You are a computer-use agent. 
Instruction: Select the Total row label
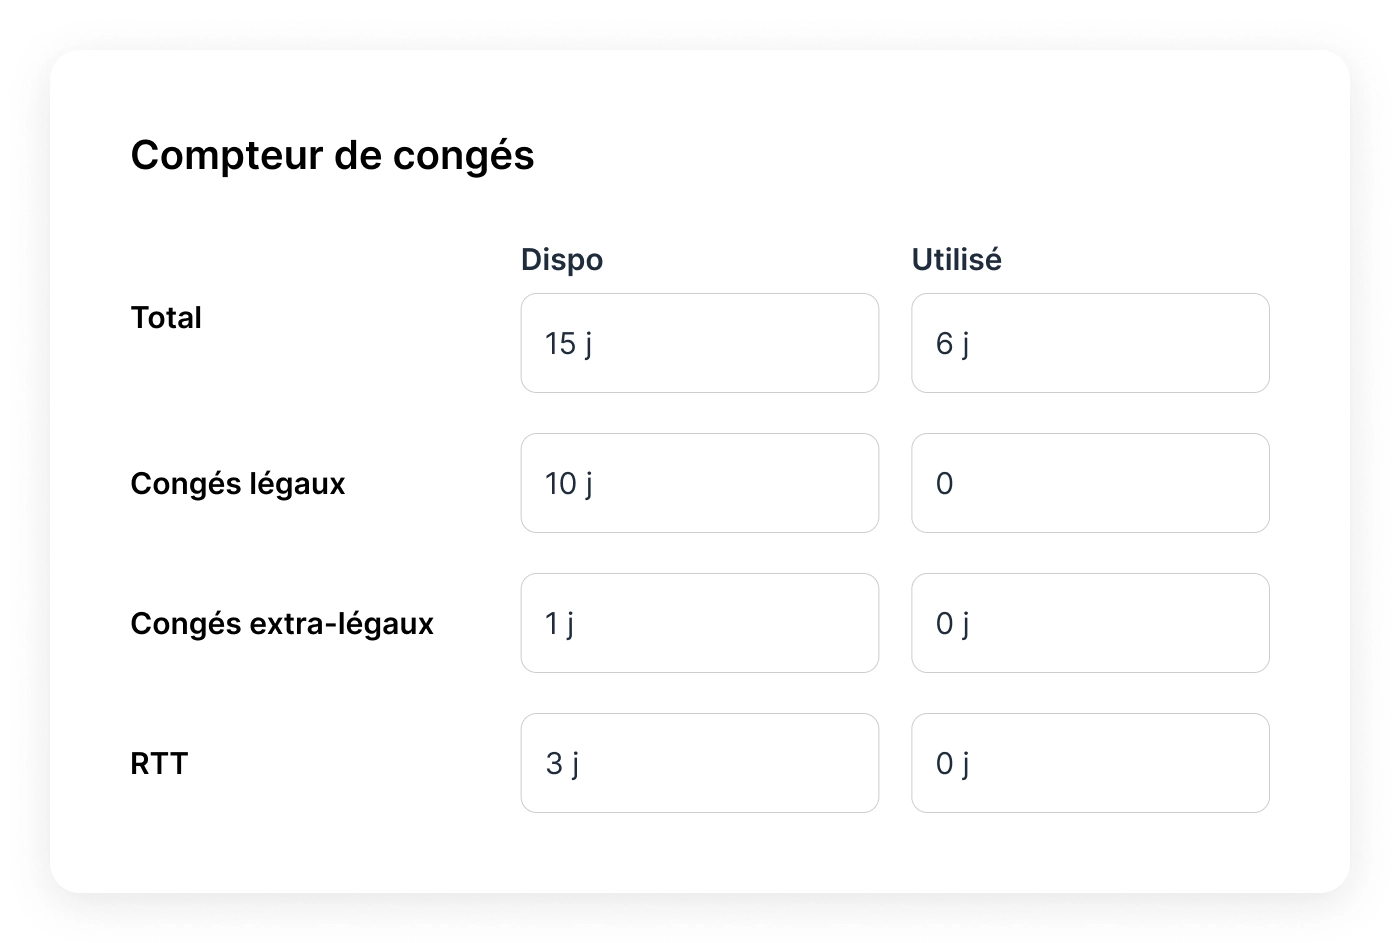pyautogui.click(x=165, y=318)
